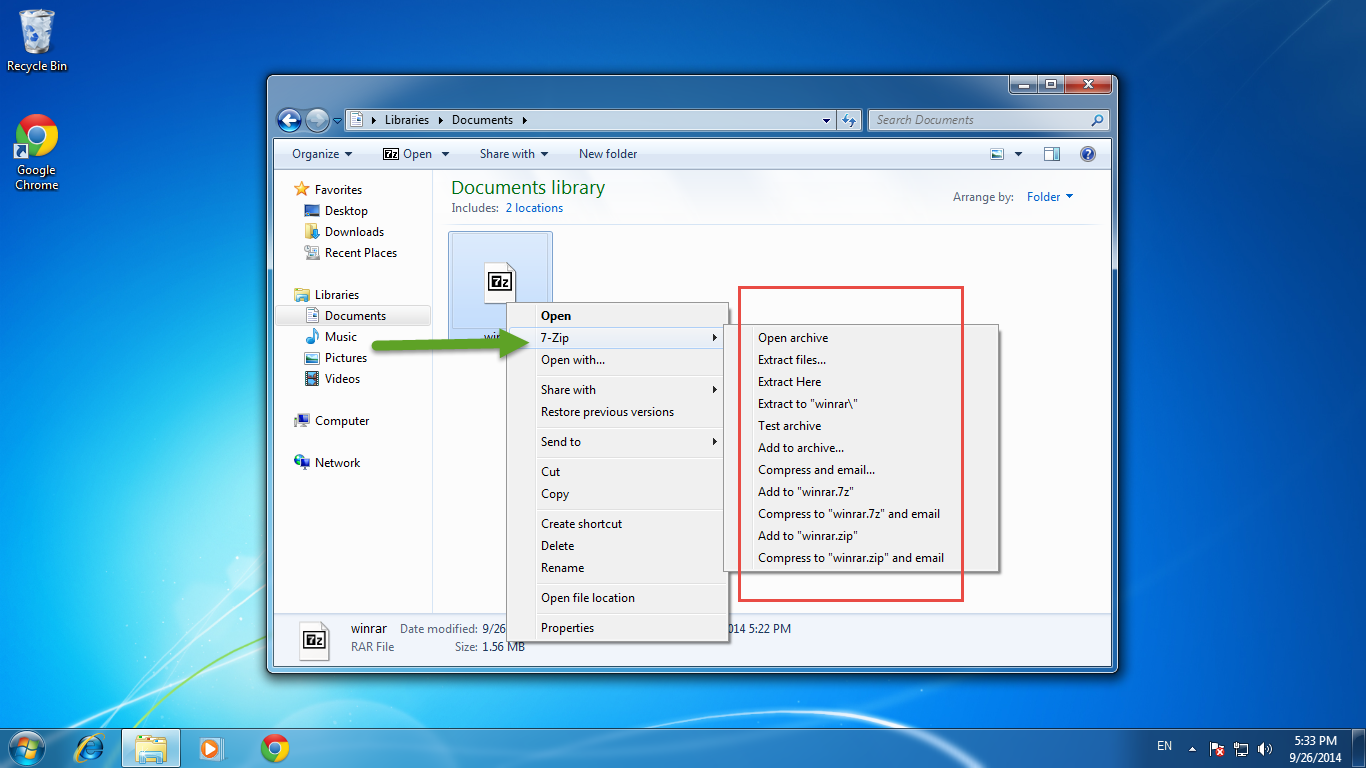The width and height of the screenshot is (1366, 768).
Task: Click the Start button orb
Action: coord(26,748)
